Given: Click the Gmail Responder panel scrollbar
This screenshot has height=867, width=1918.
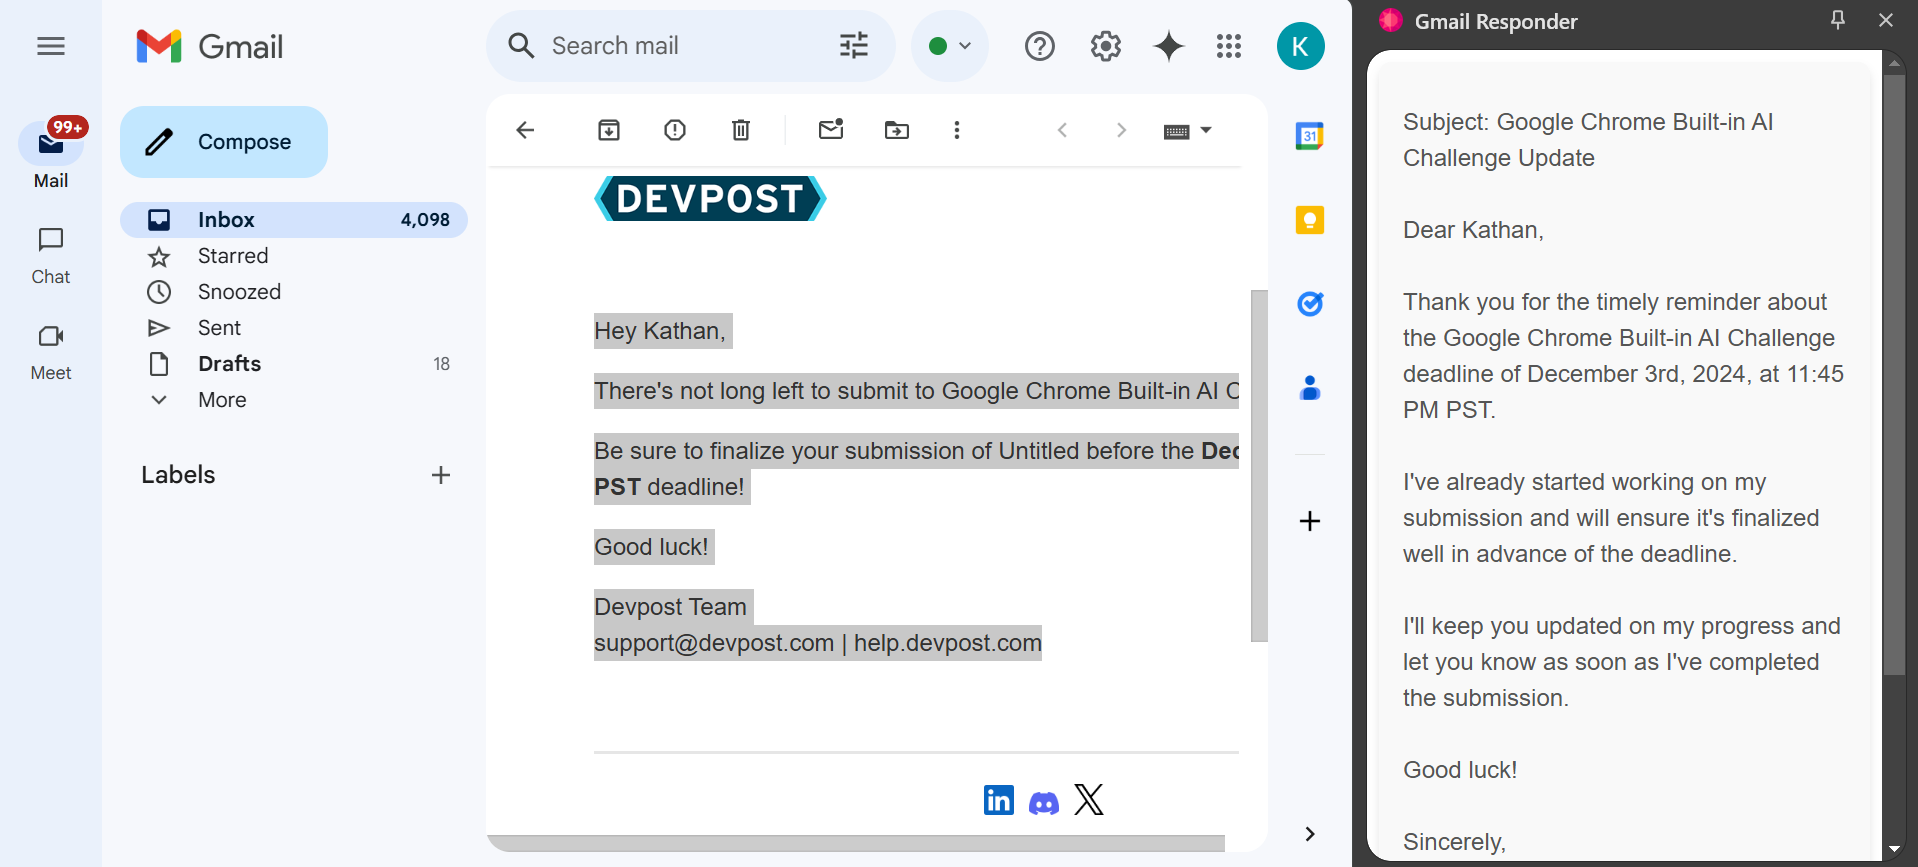Looking at the screenshot, I should click(x=1894, y=375).
